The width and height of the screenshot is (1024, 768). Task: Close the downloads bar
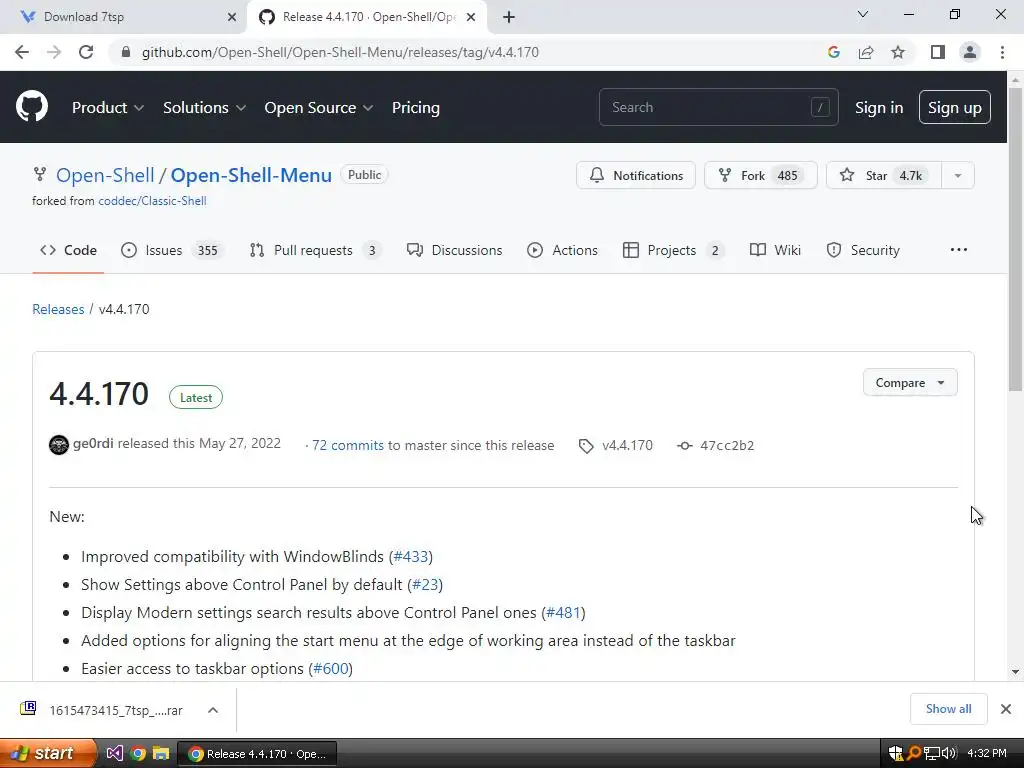click(1006, 709)
